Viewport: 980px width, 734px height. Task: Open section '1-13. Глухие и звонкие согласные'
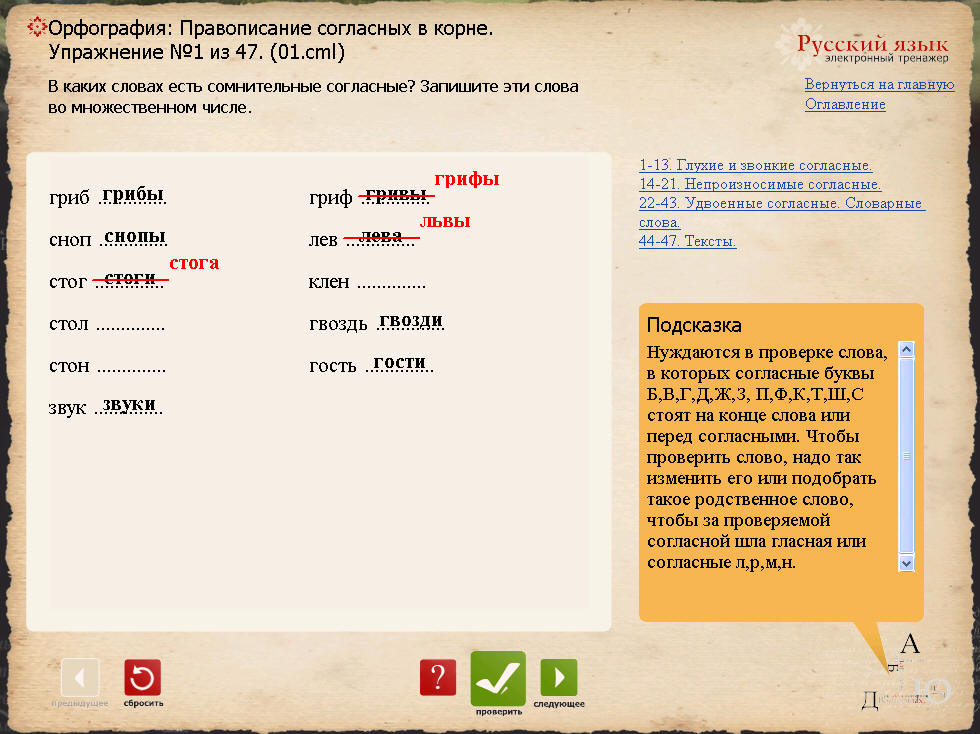pos(755,166)
